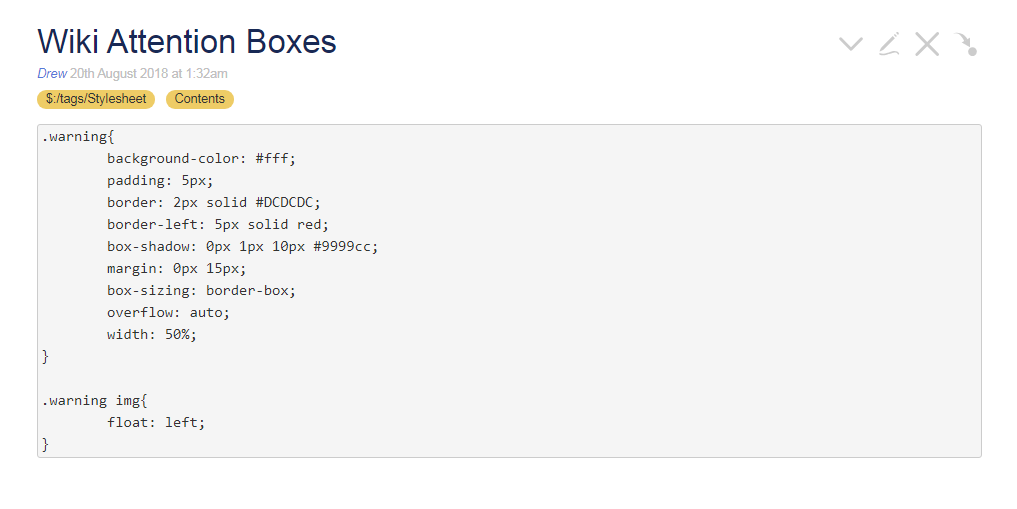Click the border-left red declaration line
This screenshot has width=1017, height=509.
coord(218,224)
